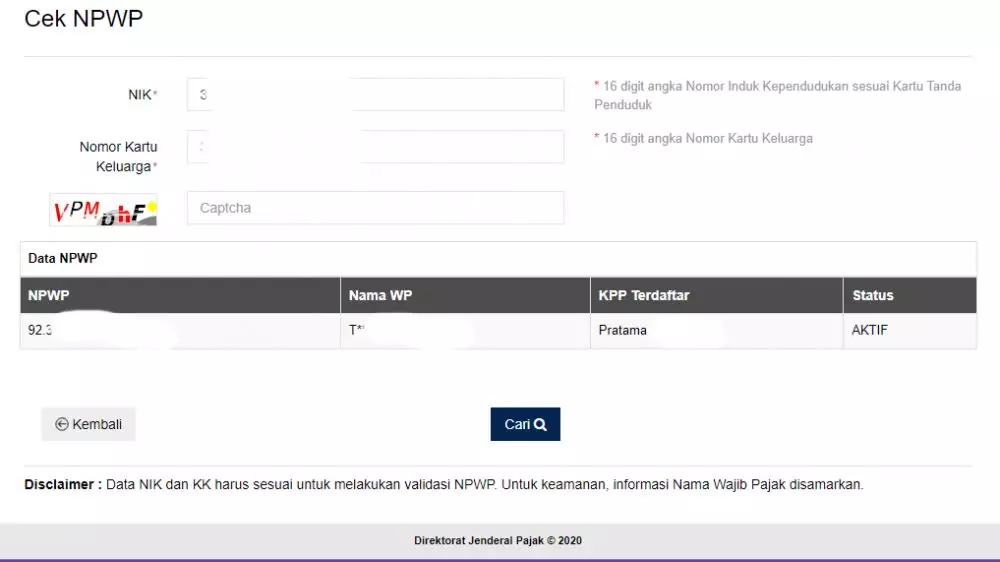Focus the NIK input field

point(375,95)
